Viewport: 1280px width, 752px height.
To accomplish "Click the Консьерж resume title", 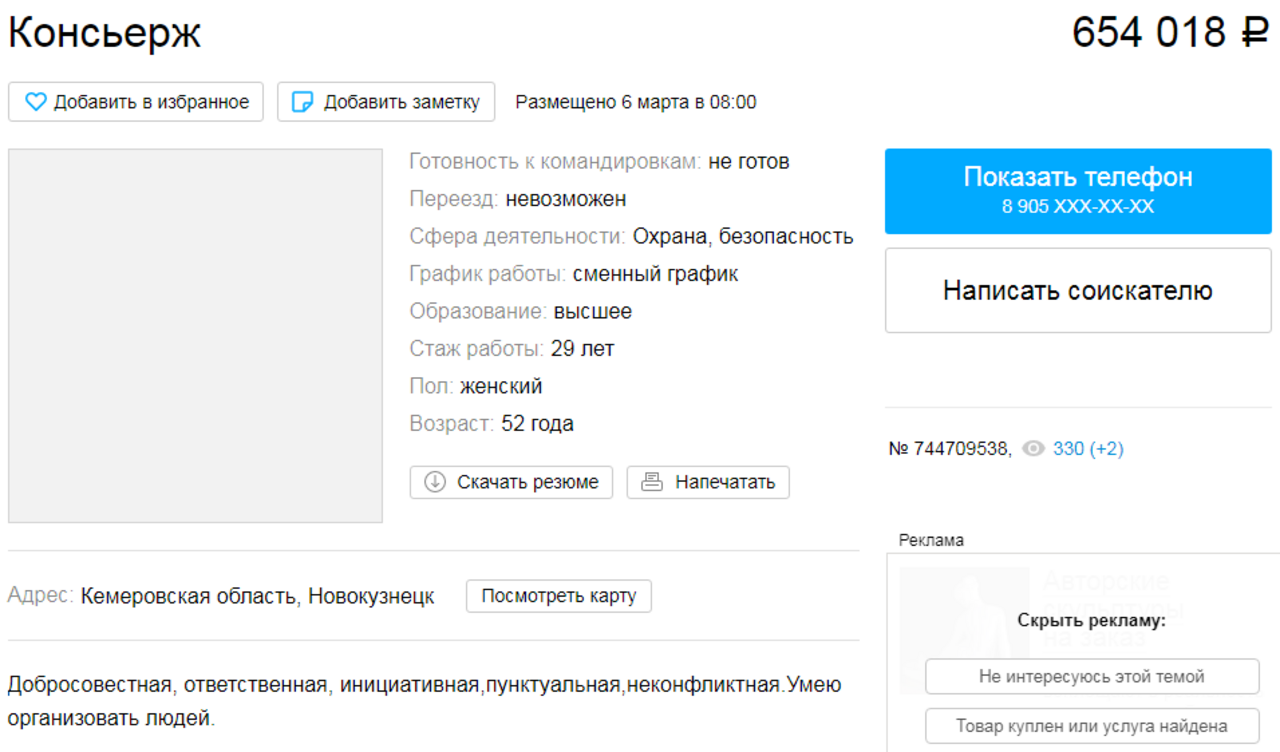I will (105, 33).
